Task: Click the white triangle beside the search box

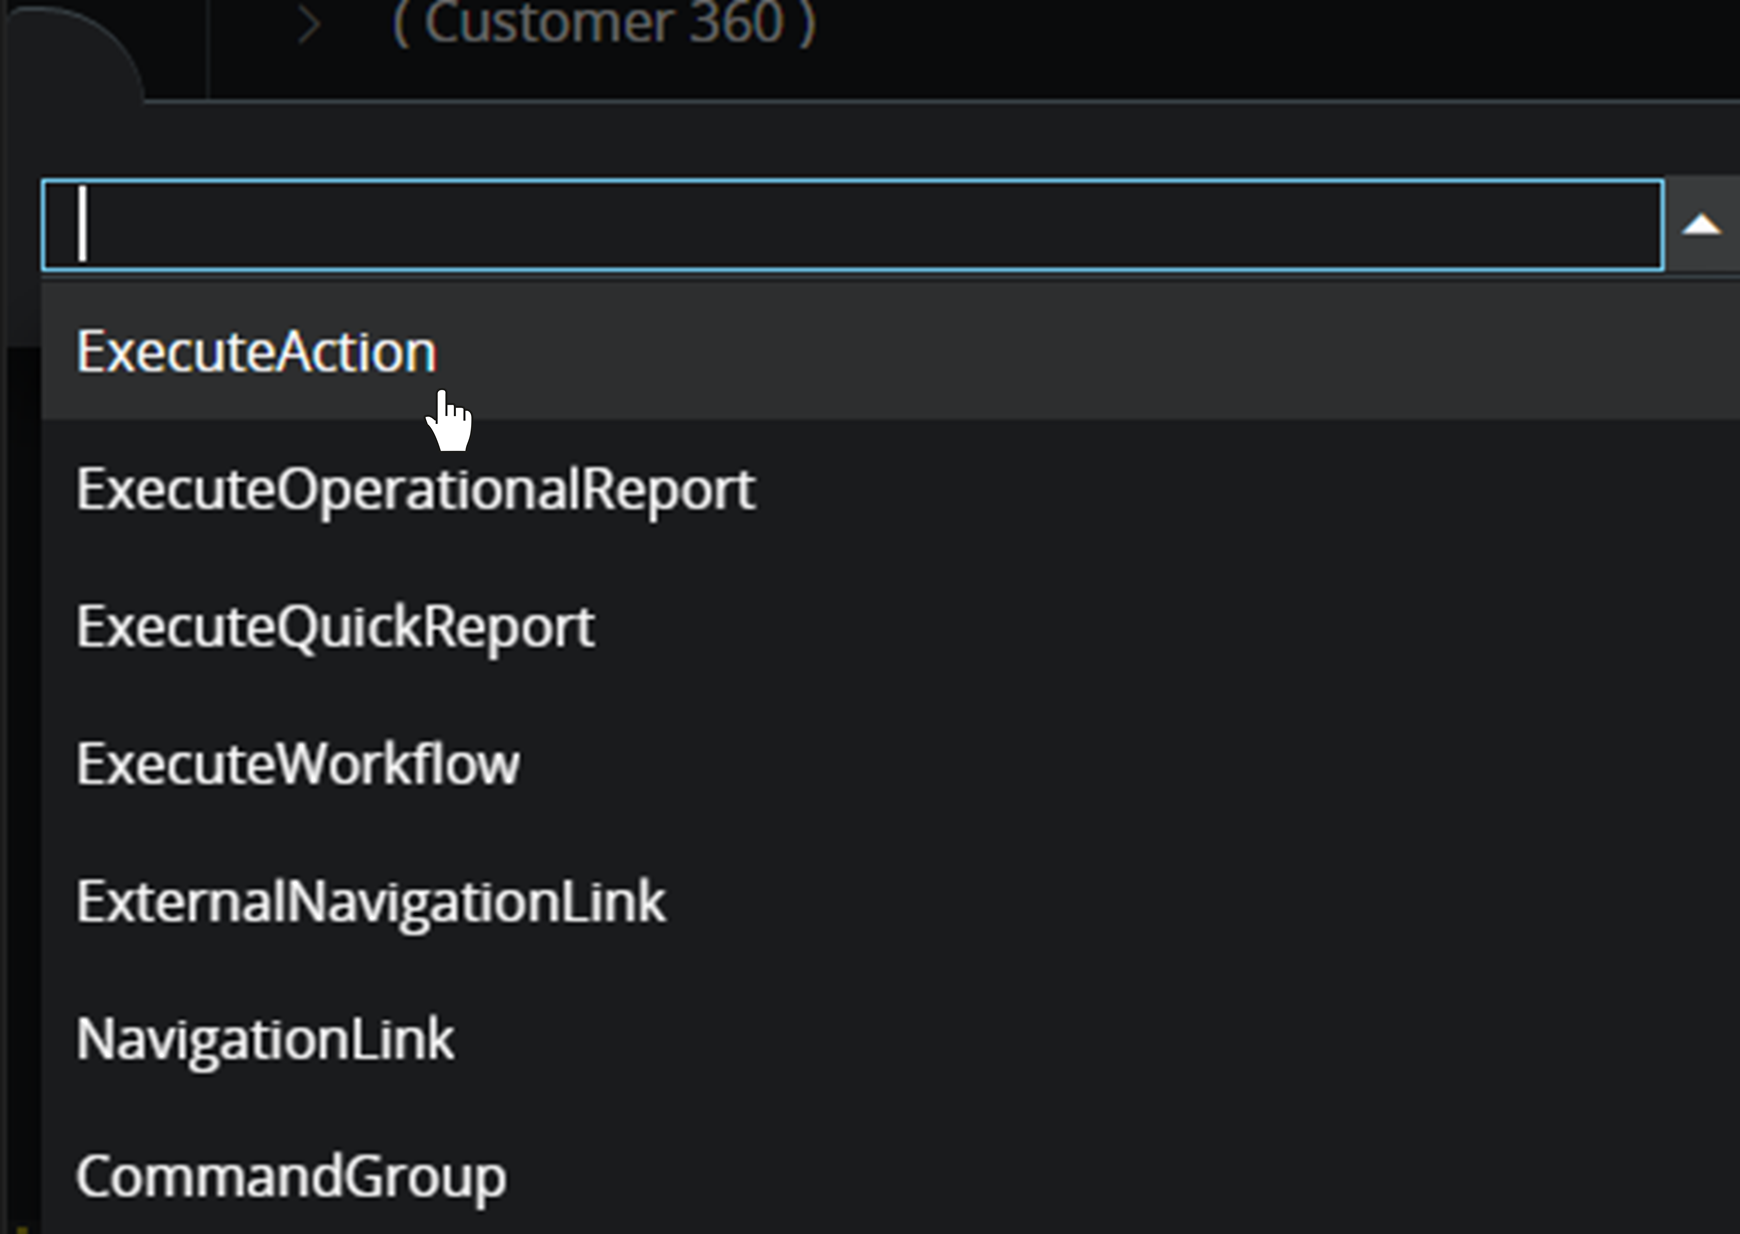Action: pyautogui.click(x=1701, y=226)
